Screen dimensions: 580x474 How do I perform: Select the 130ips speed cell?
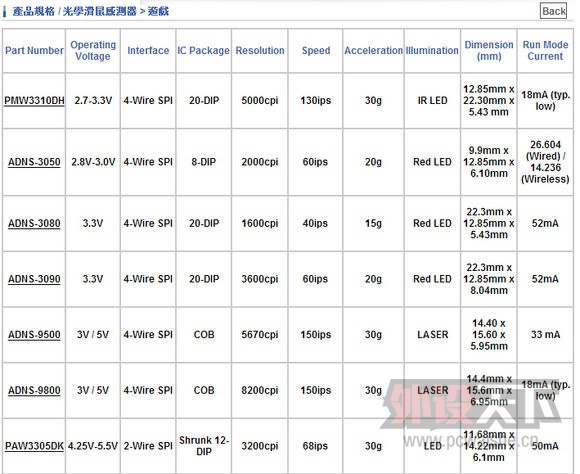pos(316,101)
